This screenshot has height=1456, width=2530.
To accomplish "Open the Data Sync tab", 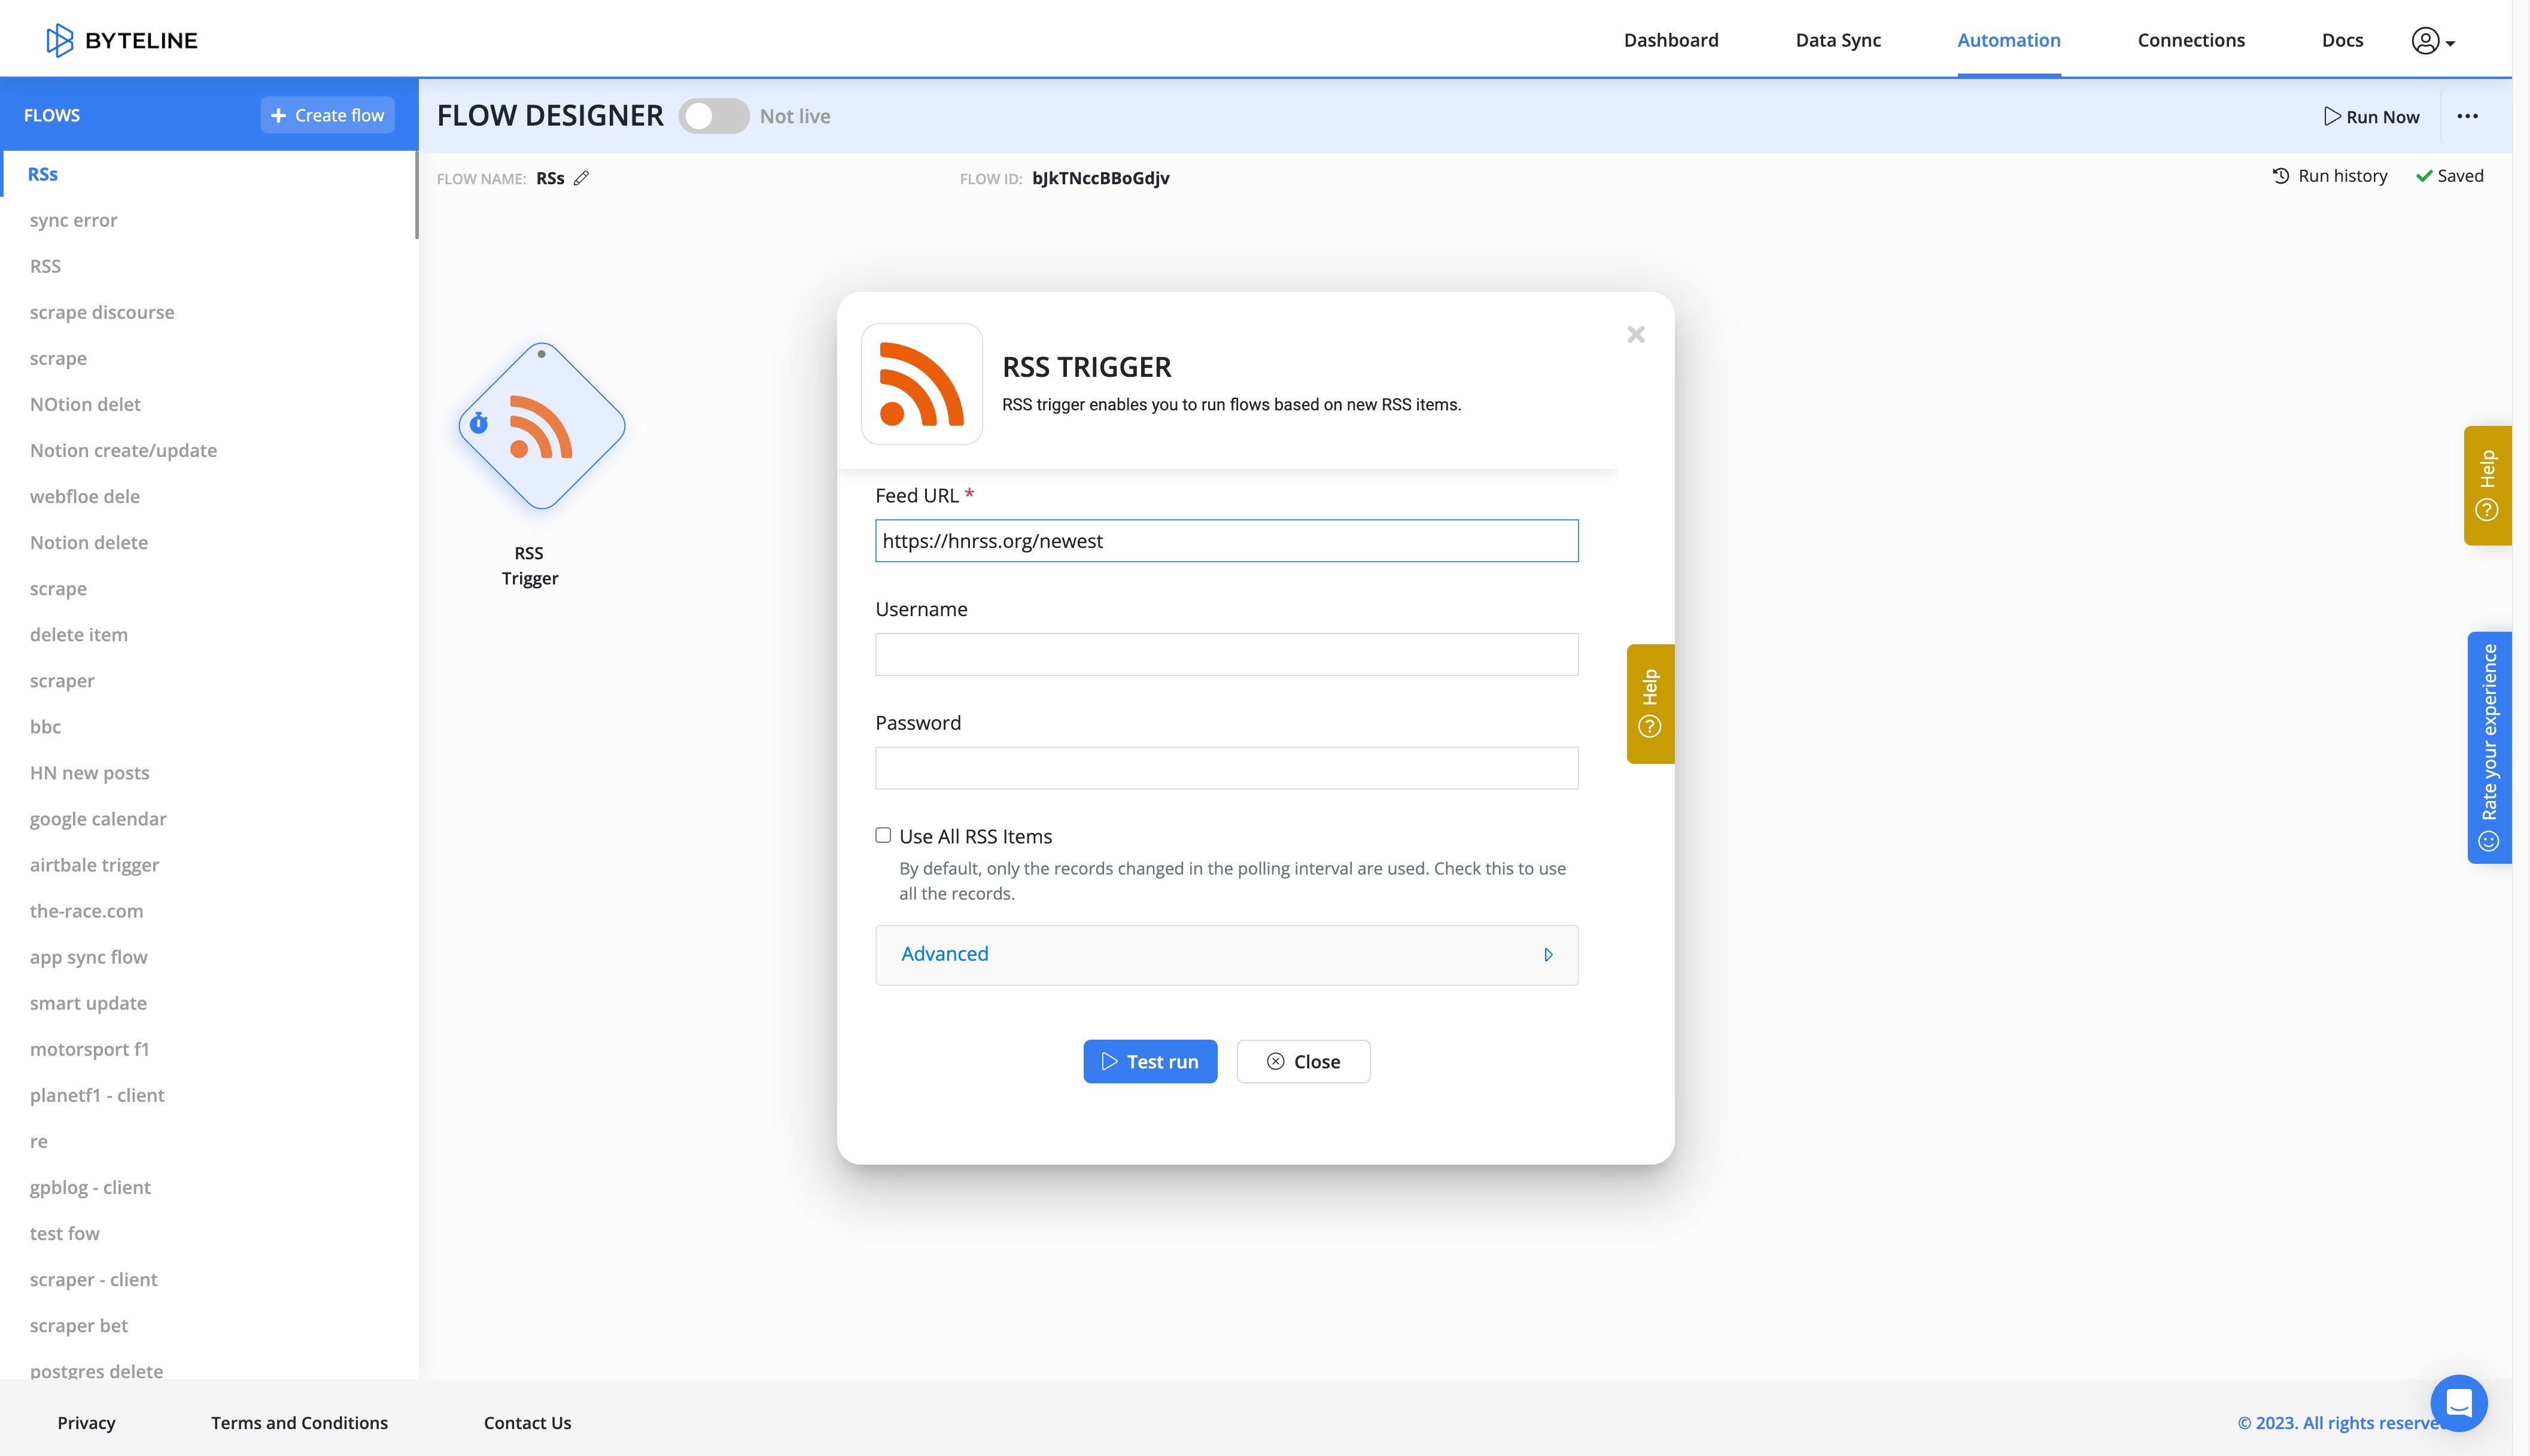I will (x=1838, y=40).
